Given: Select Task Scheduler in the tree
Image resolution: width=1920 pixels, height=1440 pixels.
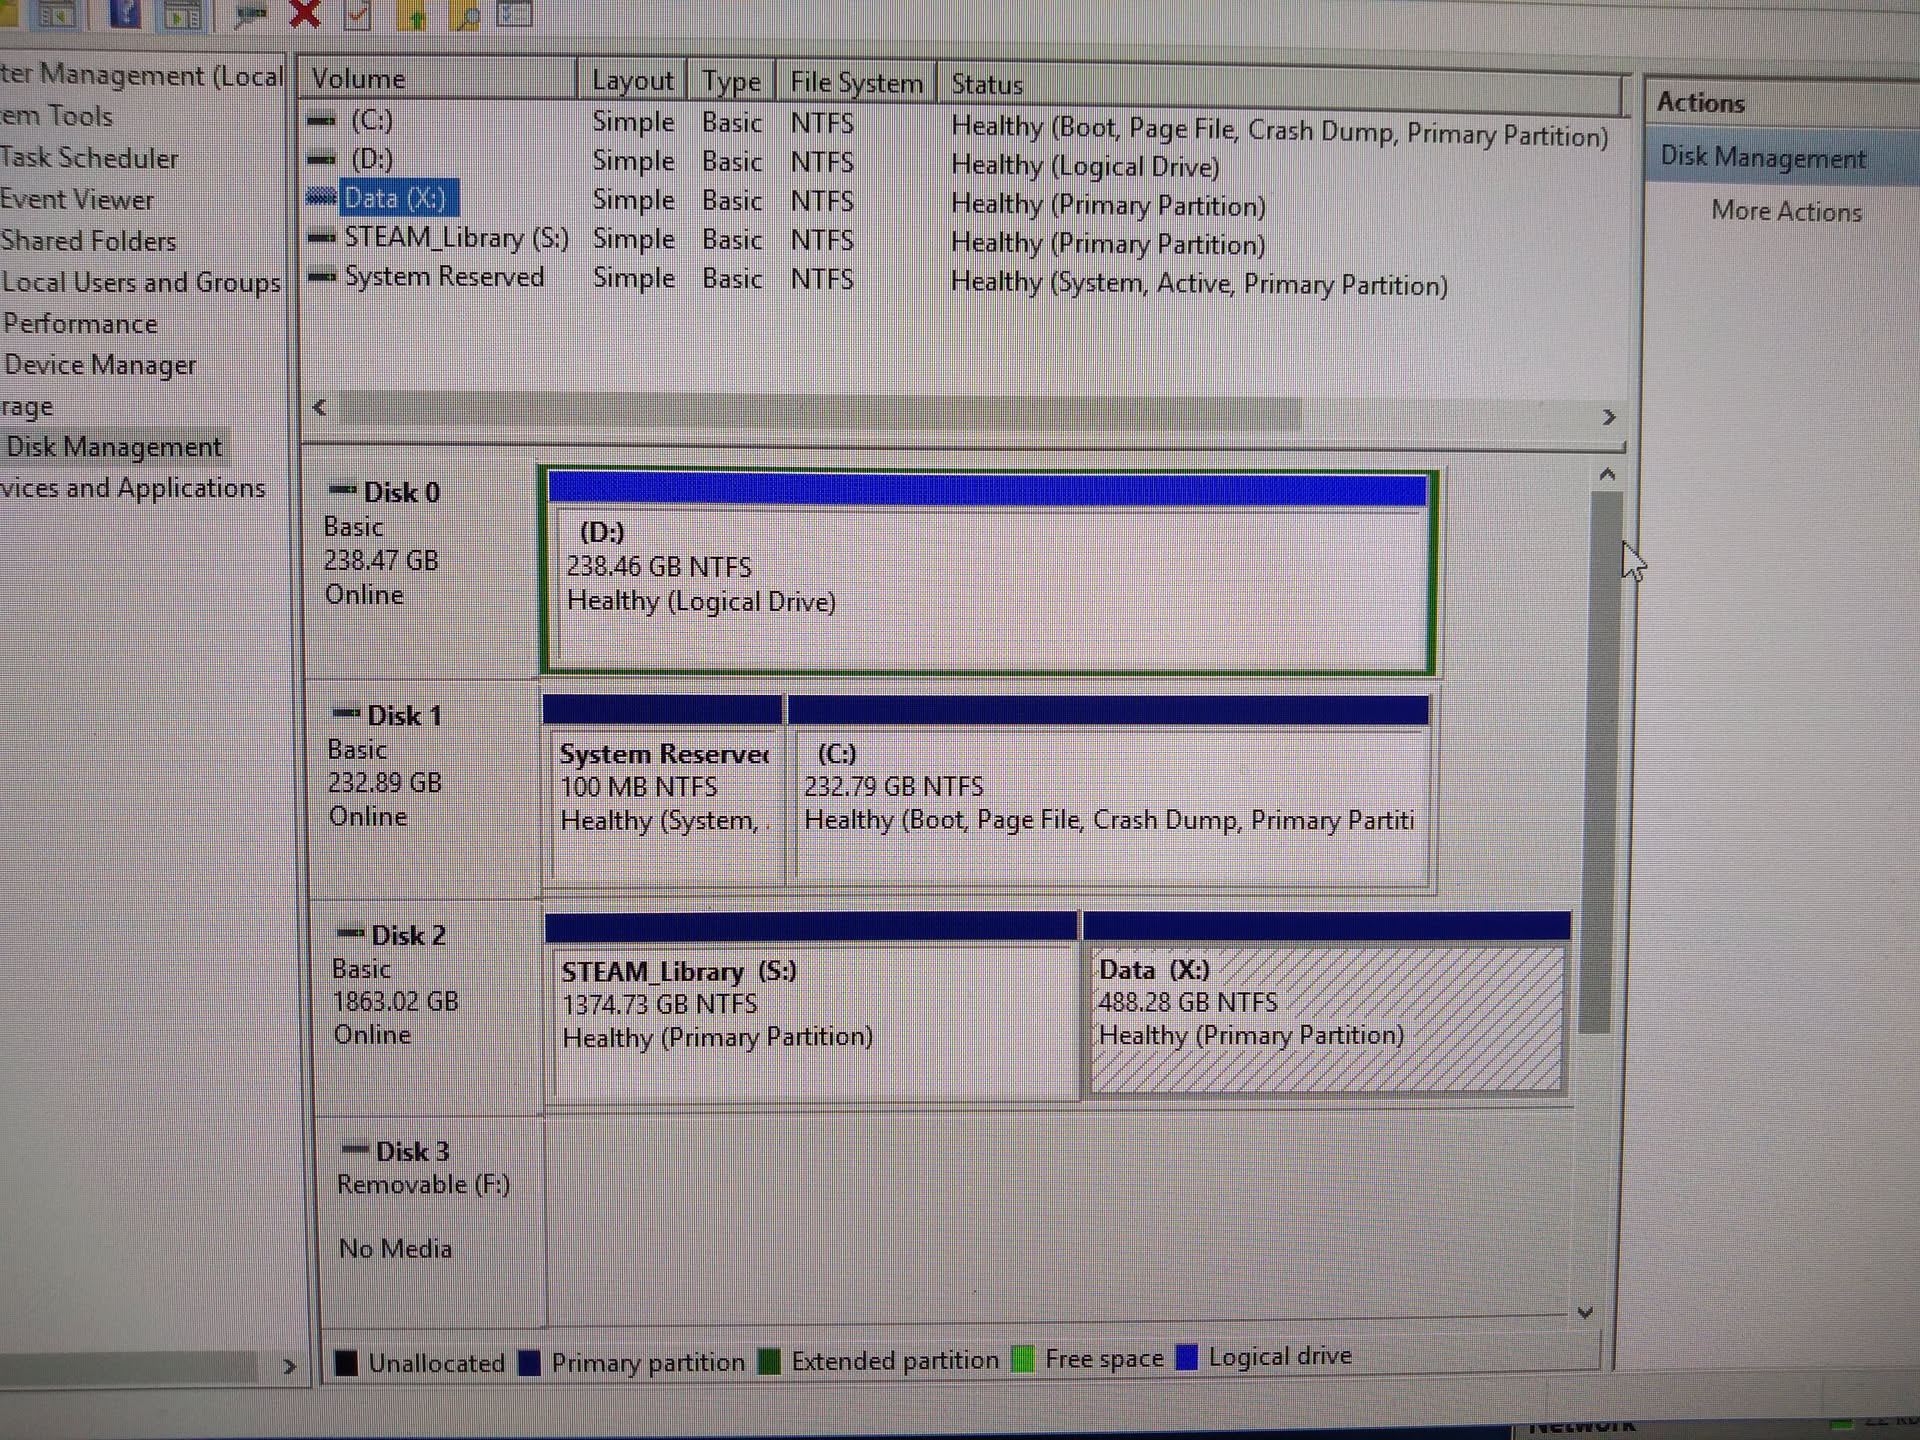Looking at the screenshot, I should pos(89,158).
